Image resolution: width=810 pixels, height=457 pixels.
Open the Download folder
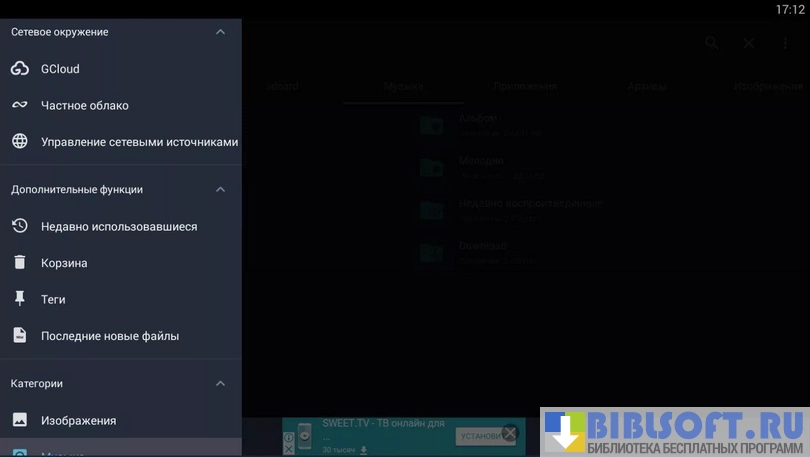485,252
